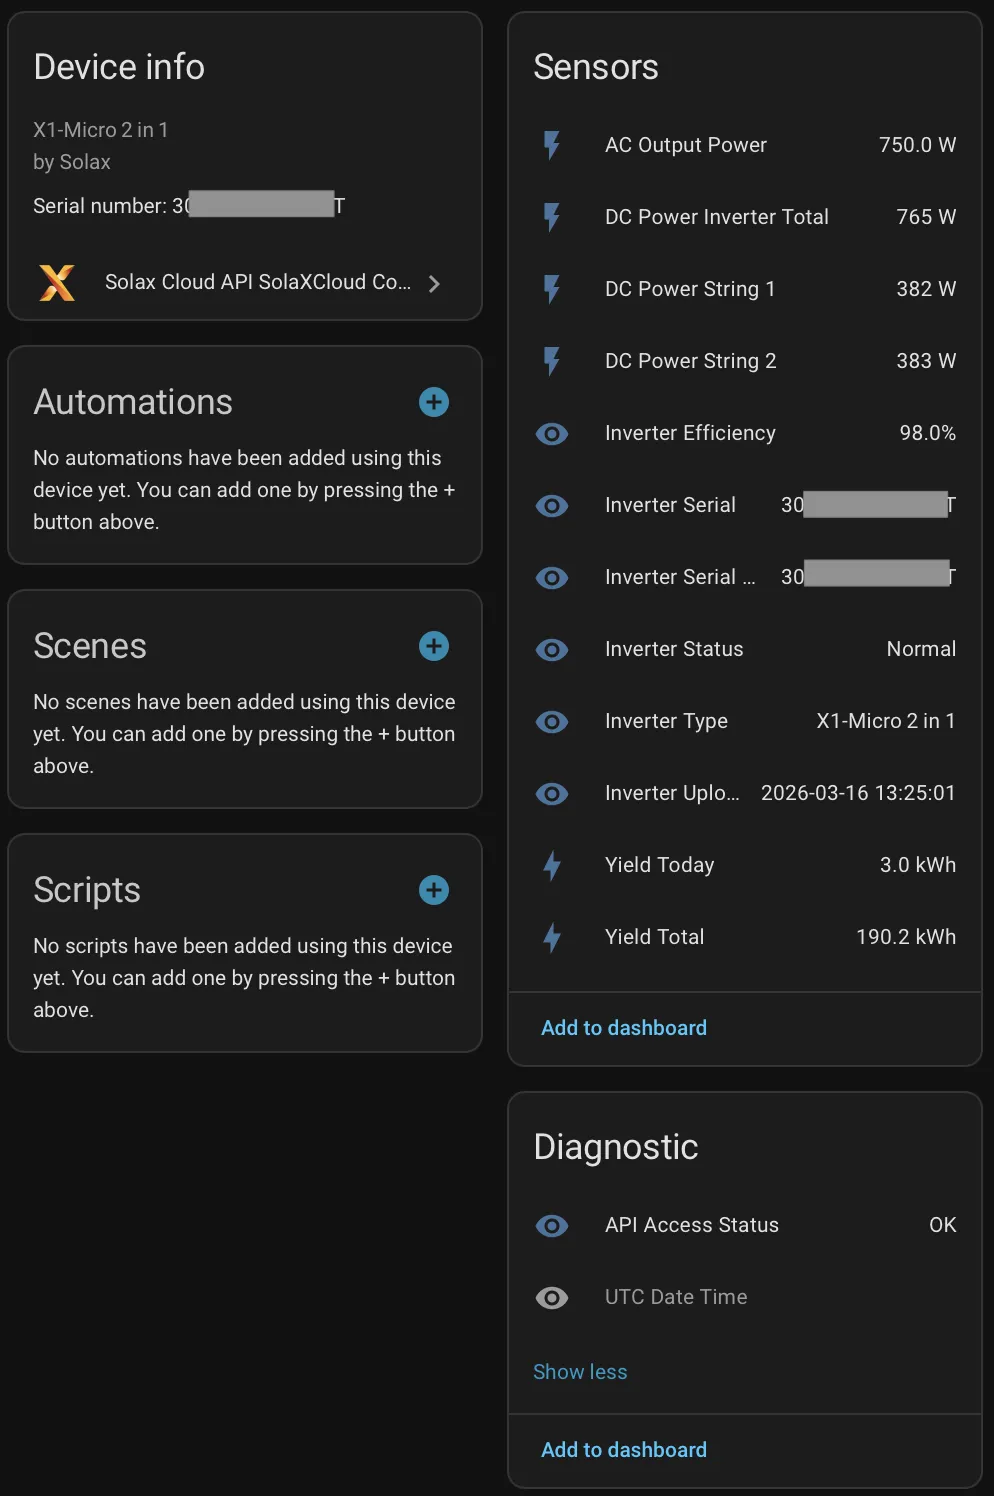Click the Inverter Status eye icon

(552, 649)
